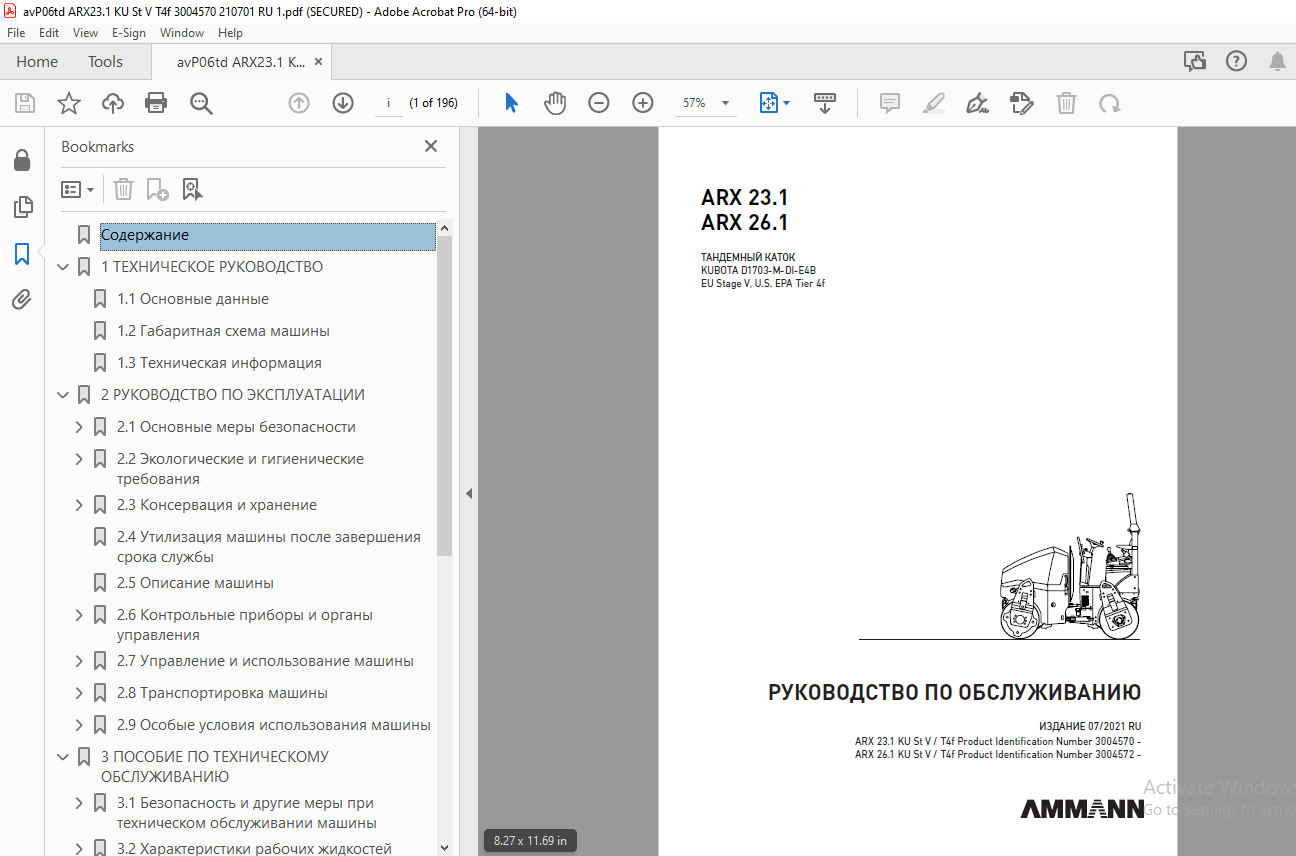Print the document with printer icon
Viewport: 1296px width, 856px height.
[x=156, y=103]
